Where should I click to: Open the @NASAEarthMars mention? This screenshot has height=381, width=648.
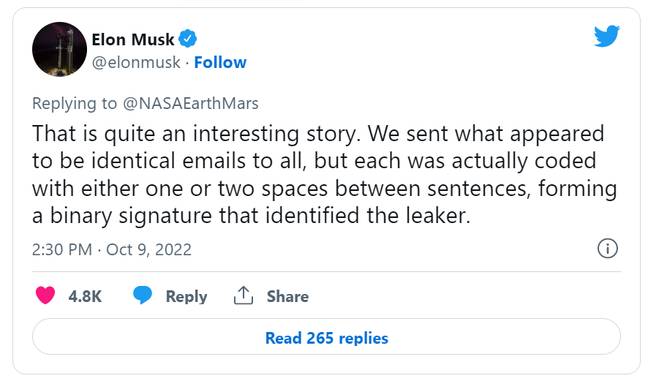(x=191, y=103)
